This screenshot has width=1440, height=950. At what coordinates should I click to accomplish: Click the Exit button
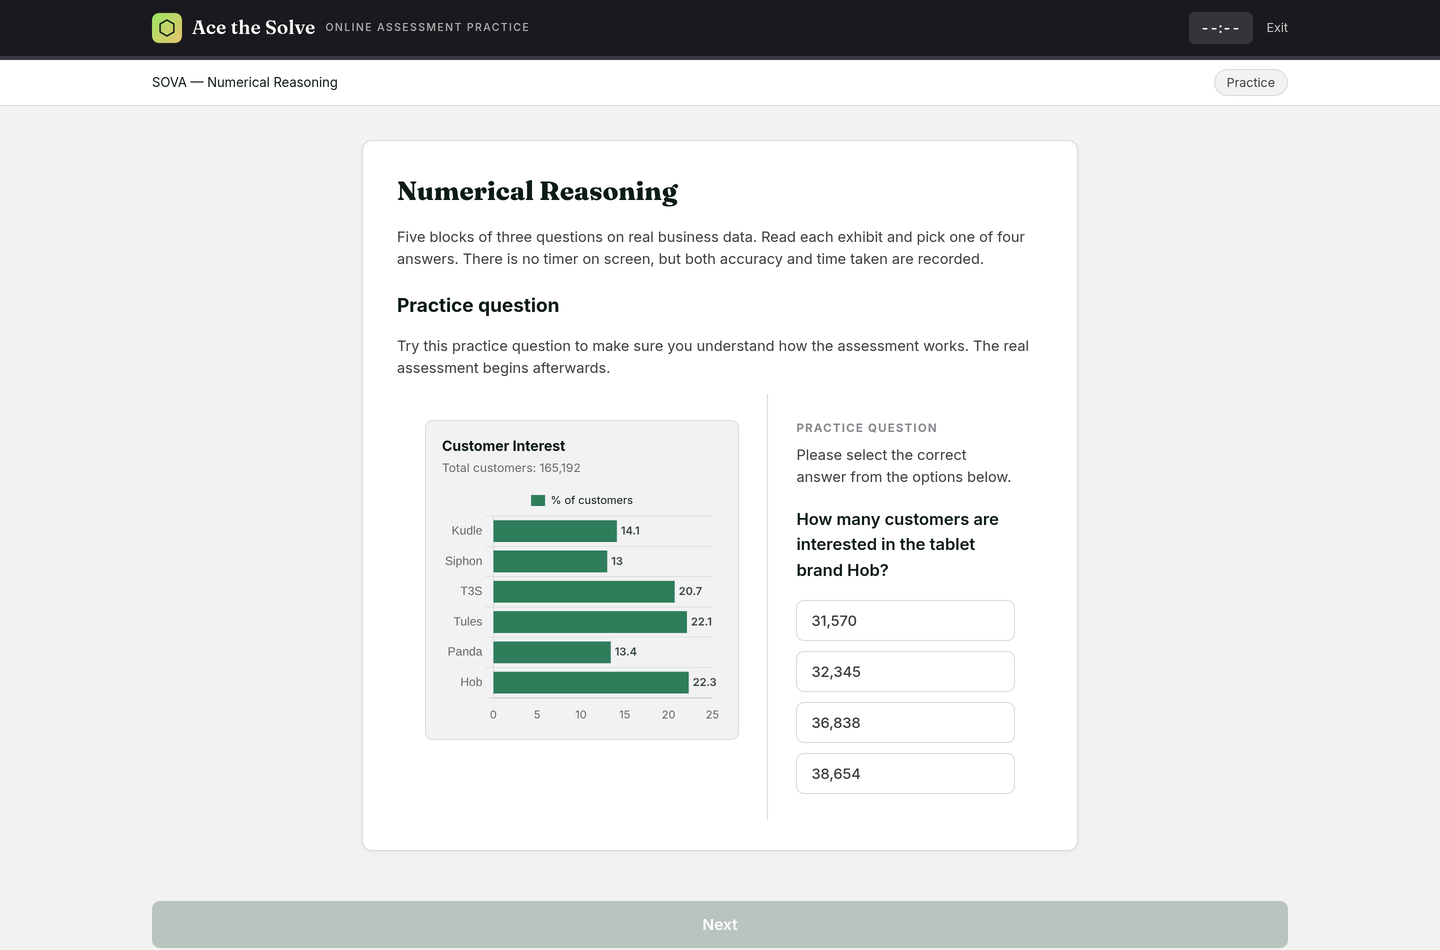pos(1277,28)
